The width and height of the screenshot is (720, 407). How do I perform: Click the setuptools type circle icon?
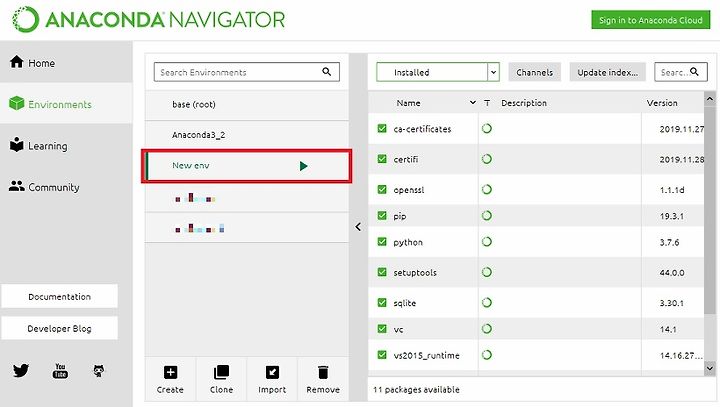tap(487, 272)
